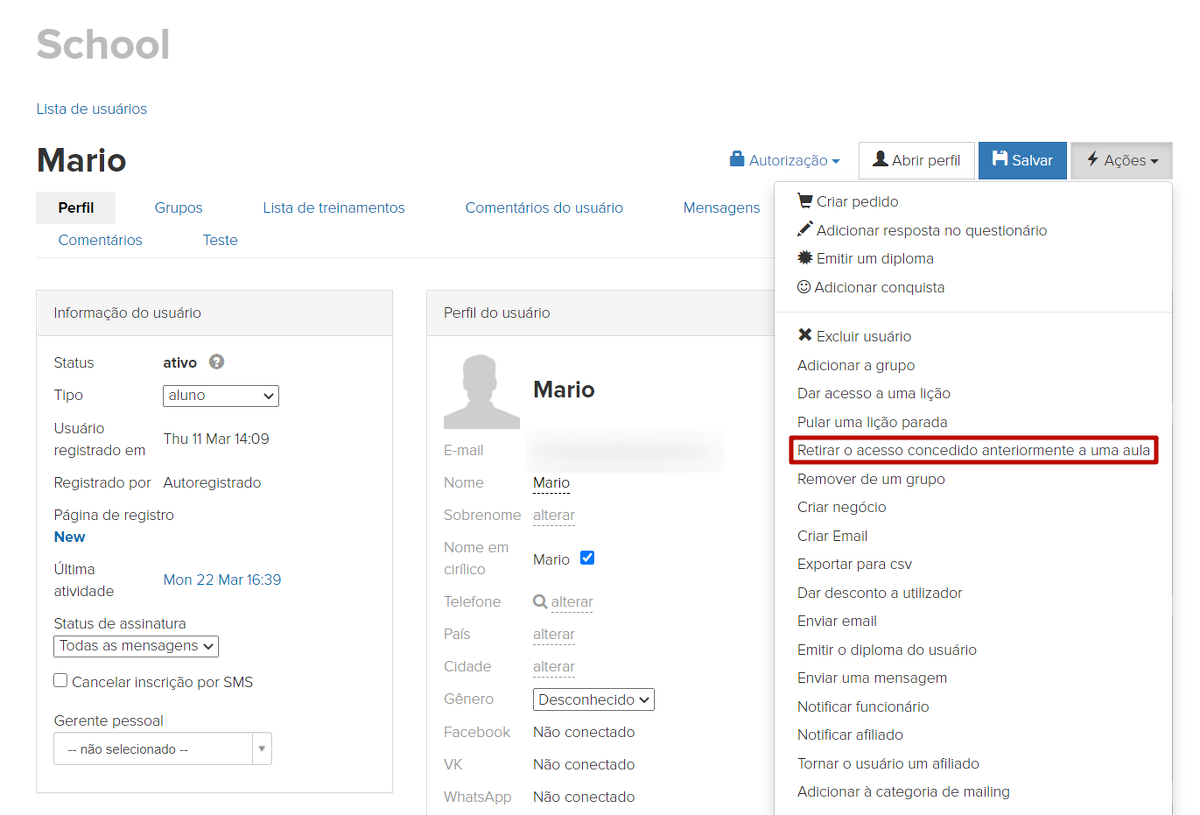Click the pencil icon for questionnaire response

tap(805, 229)
